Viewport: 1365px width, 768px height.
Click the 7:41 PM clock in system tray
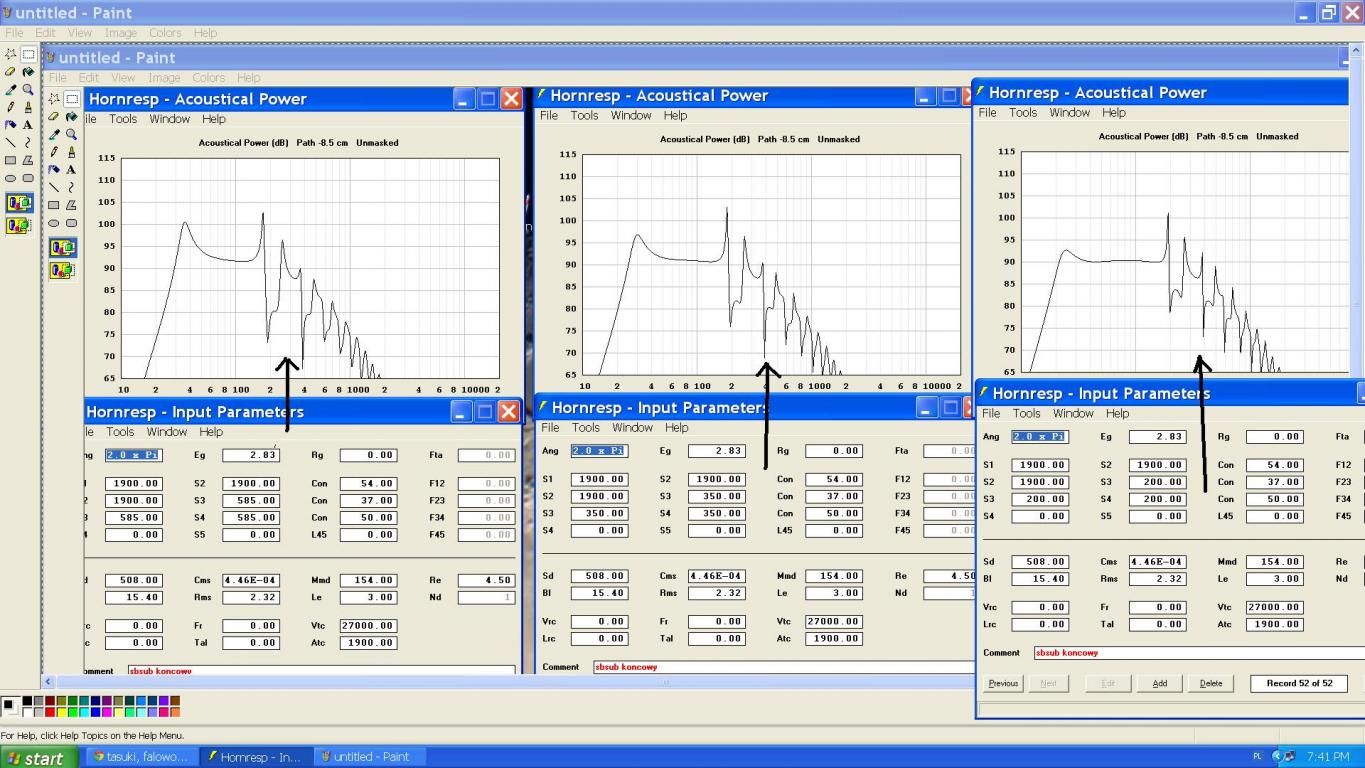1327,757
